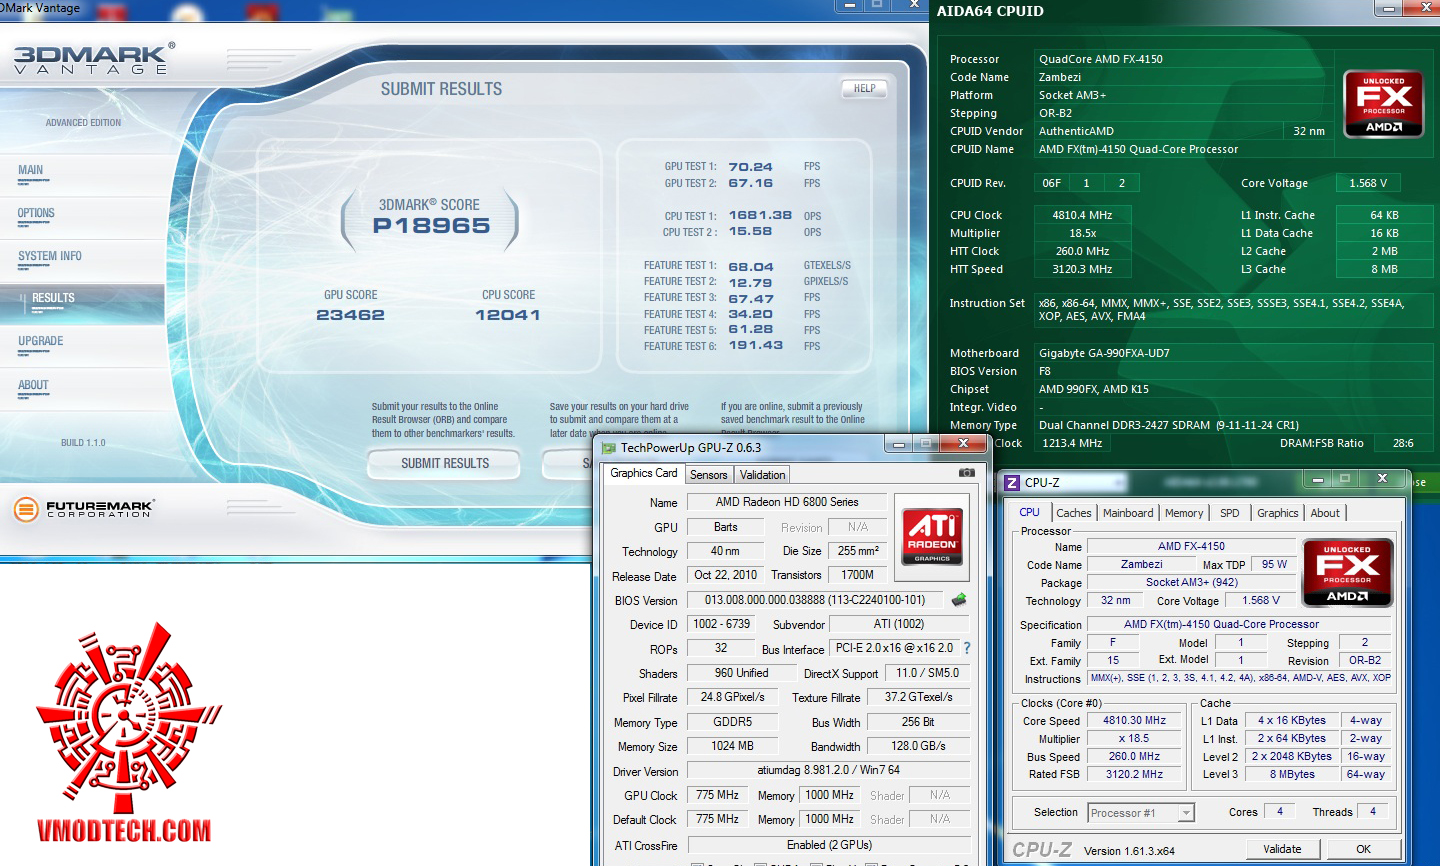Click the DRAM:FSB Ratio value 28:6
Viewport: 1440px width, 866px height.
point(1403,443)
